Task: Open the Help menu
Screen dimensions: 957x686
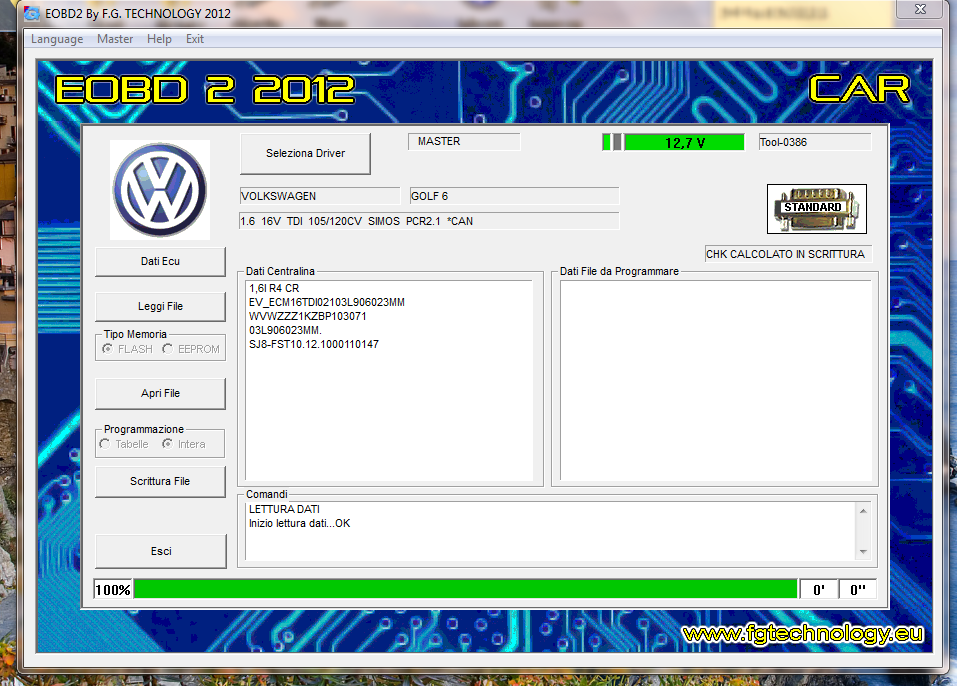Action: click(159, 39)
